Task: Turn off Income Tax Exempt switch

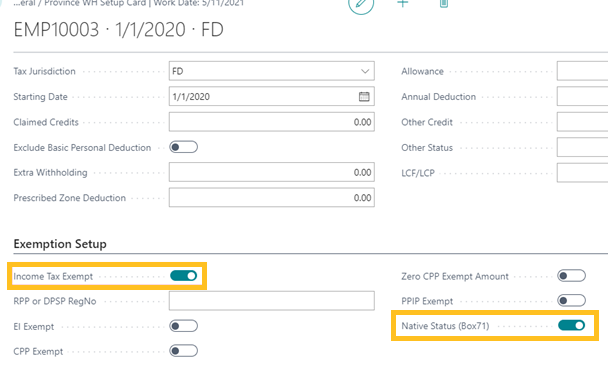Action: coord(183,276)
